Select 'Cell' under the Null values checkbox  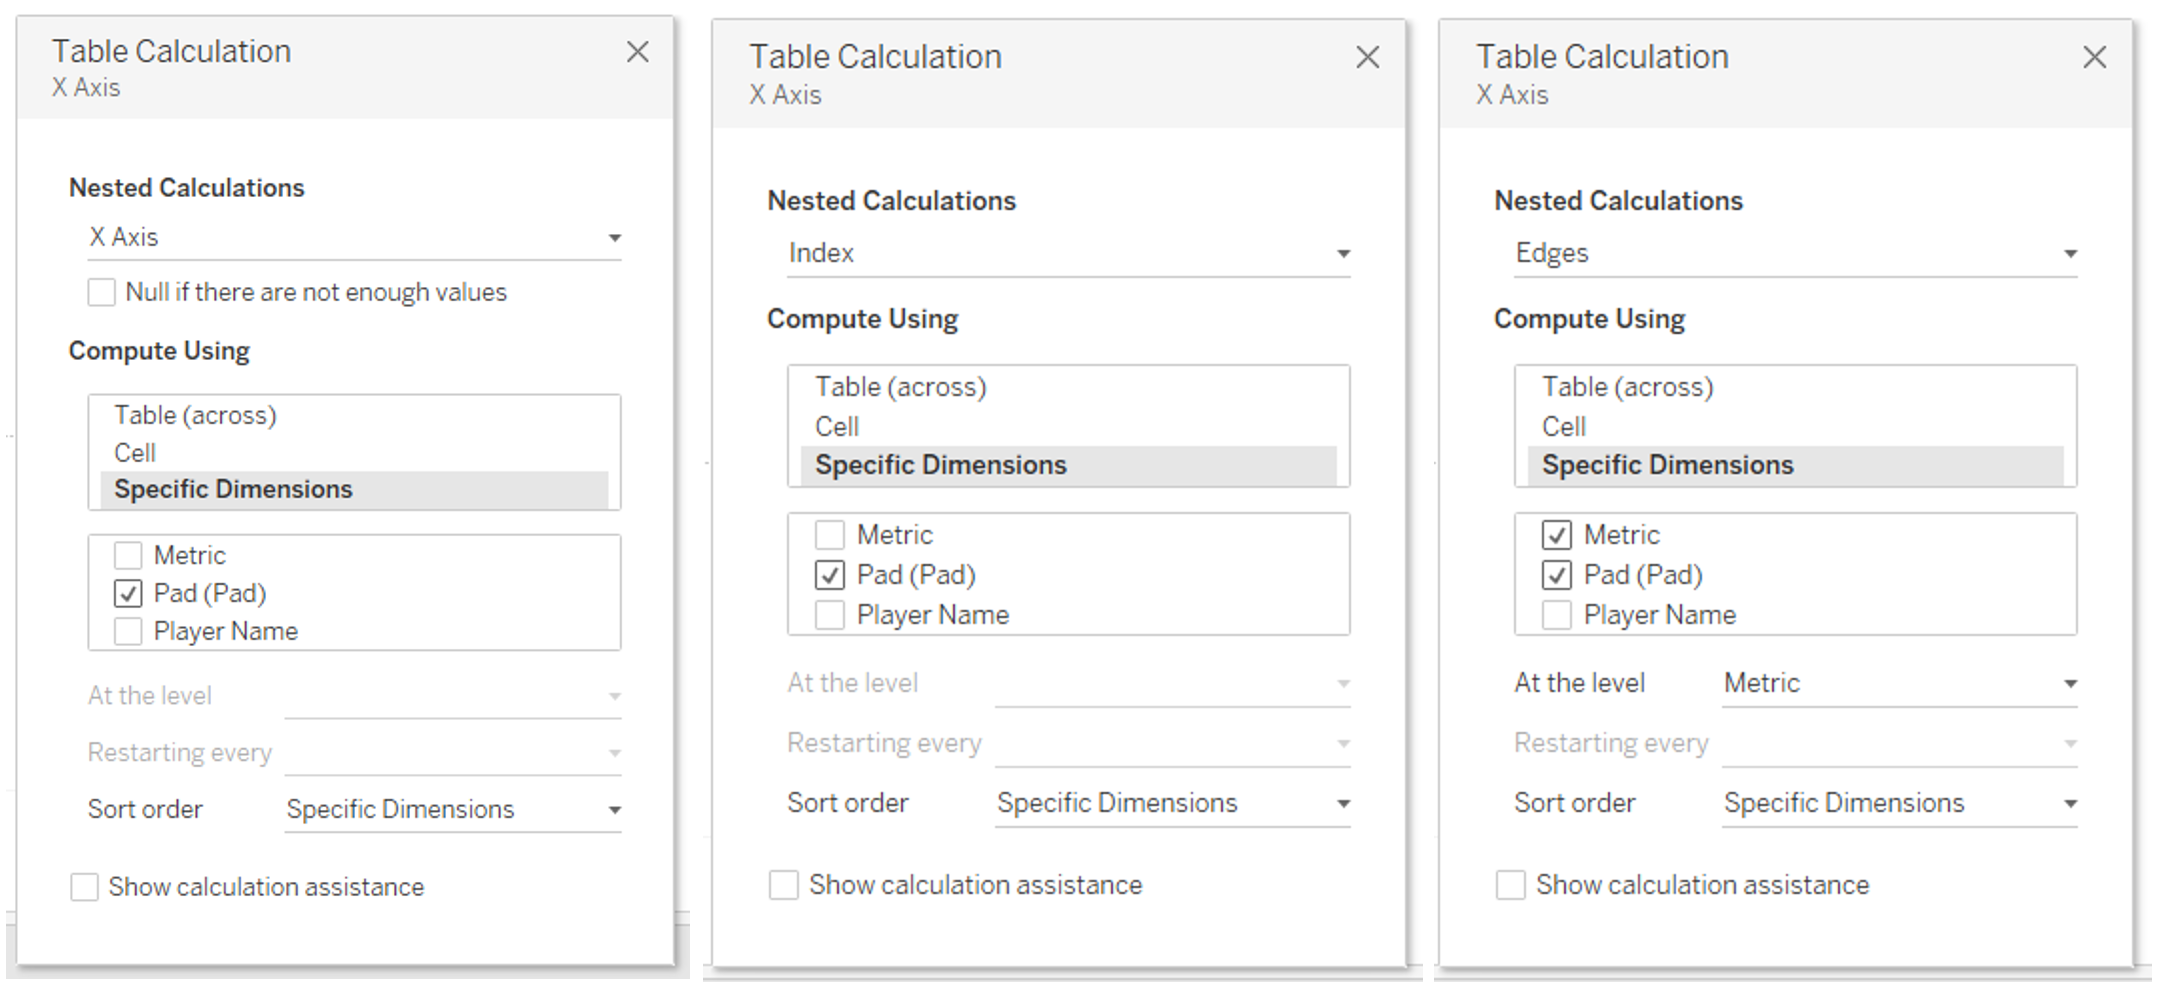click(135, 453)
